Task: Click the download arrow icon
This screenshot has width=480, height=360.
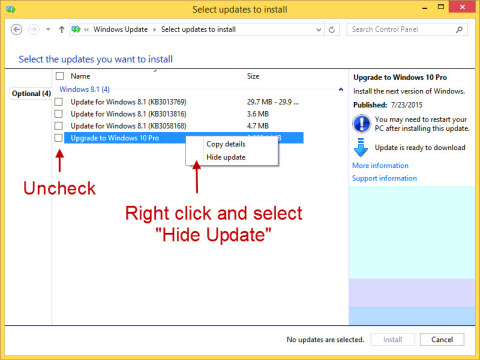Action: point(361,148)
